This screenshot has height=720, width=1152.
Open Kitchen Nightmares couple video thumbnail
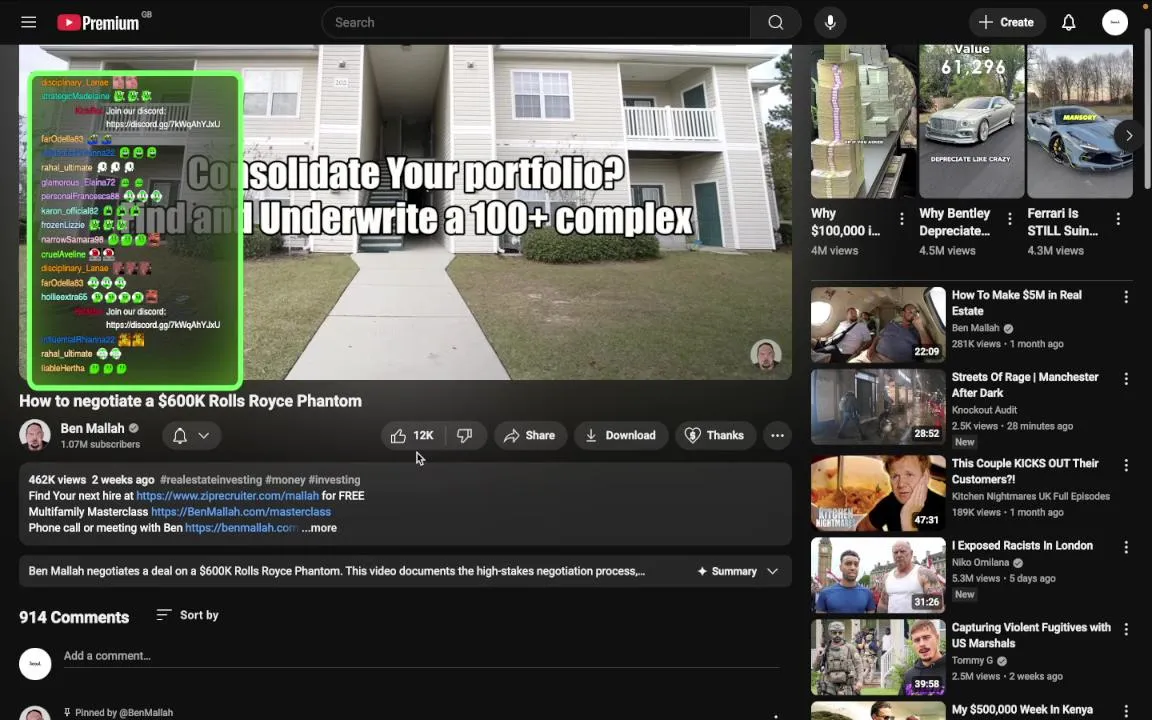tap(878, 494)
